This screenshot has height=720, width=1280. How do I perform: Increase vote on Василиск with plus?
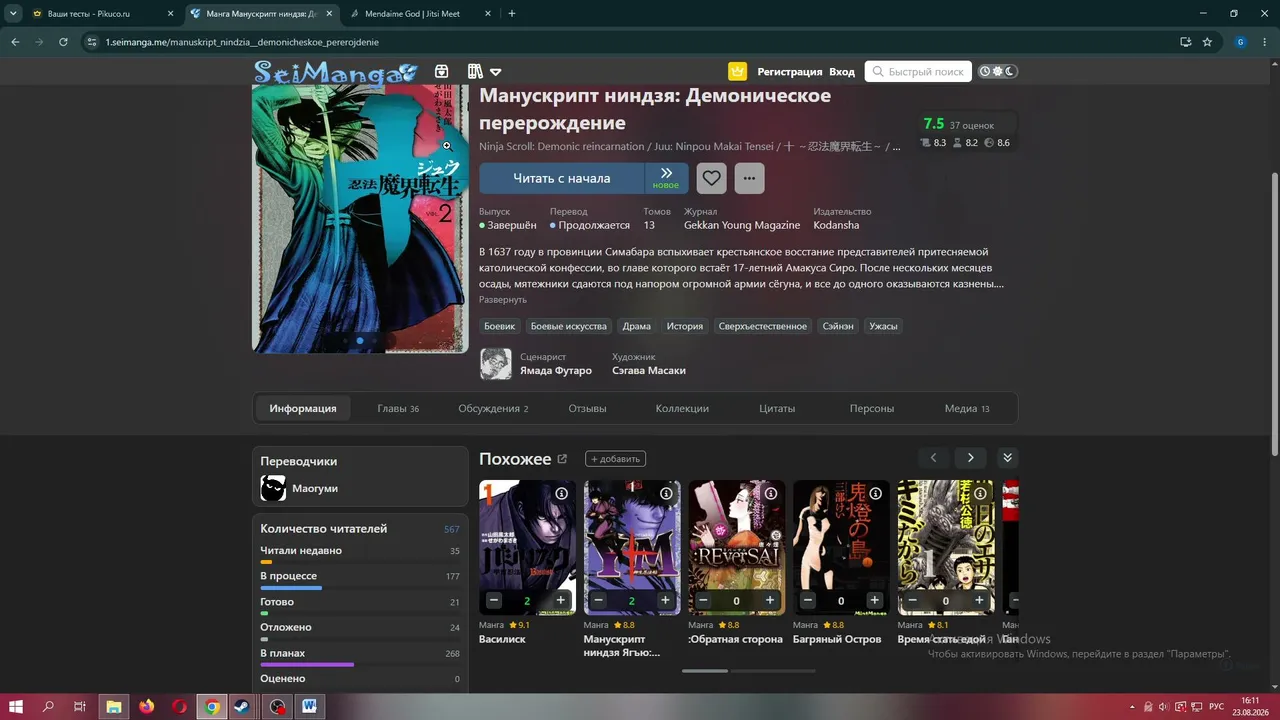pos(561,600)
